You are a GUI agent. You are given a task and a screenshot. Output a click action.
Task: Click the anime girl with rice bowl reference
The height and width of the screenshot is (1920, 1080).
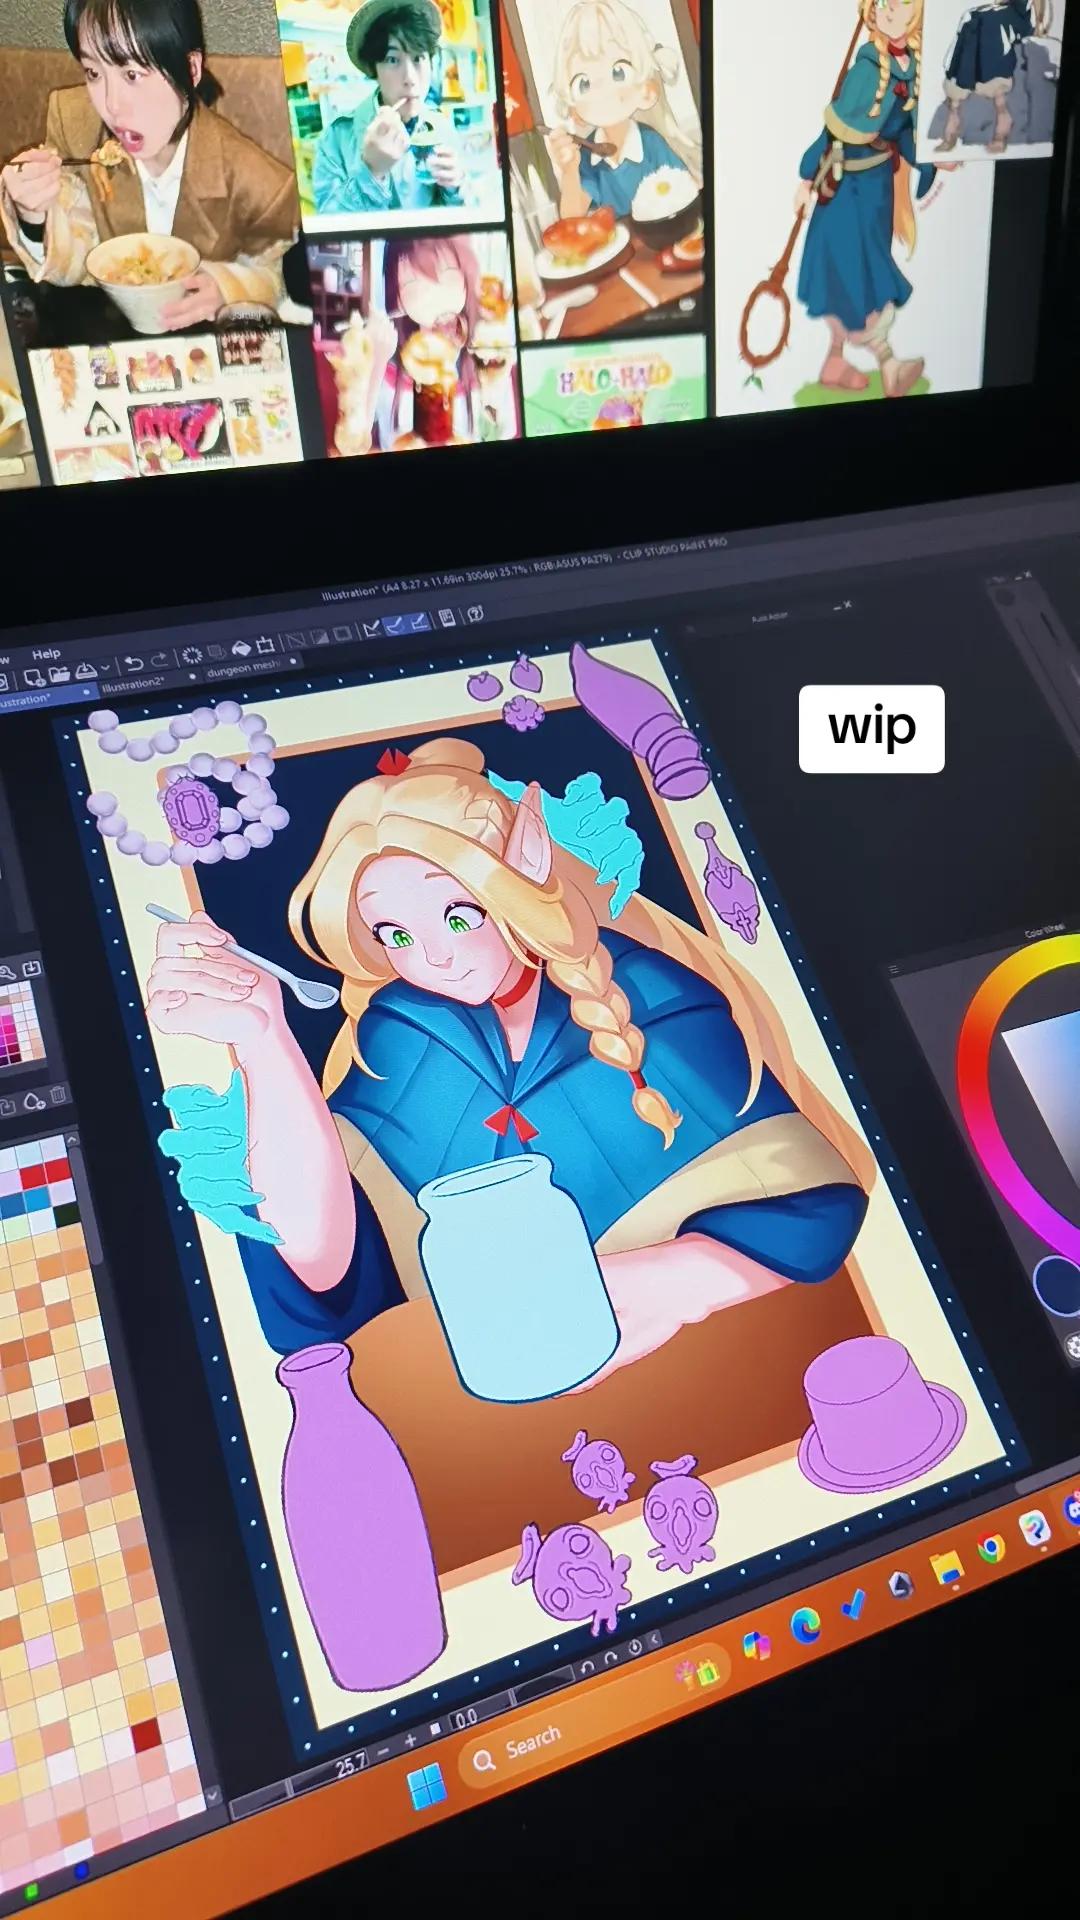pyautogui.click(x=608, y=165)
